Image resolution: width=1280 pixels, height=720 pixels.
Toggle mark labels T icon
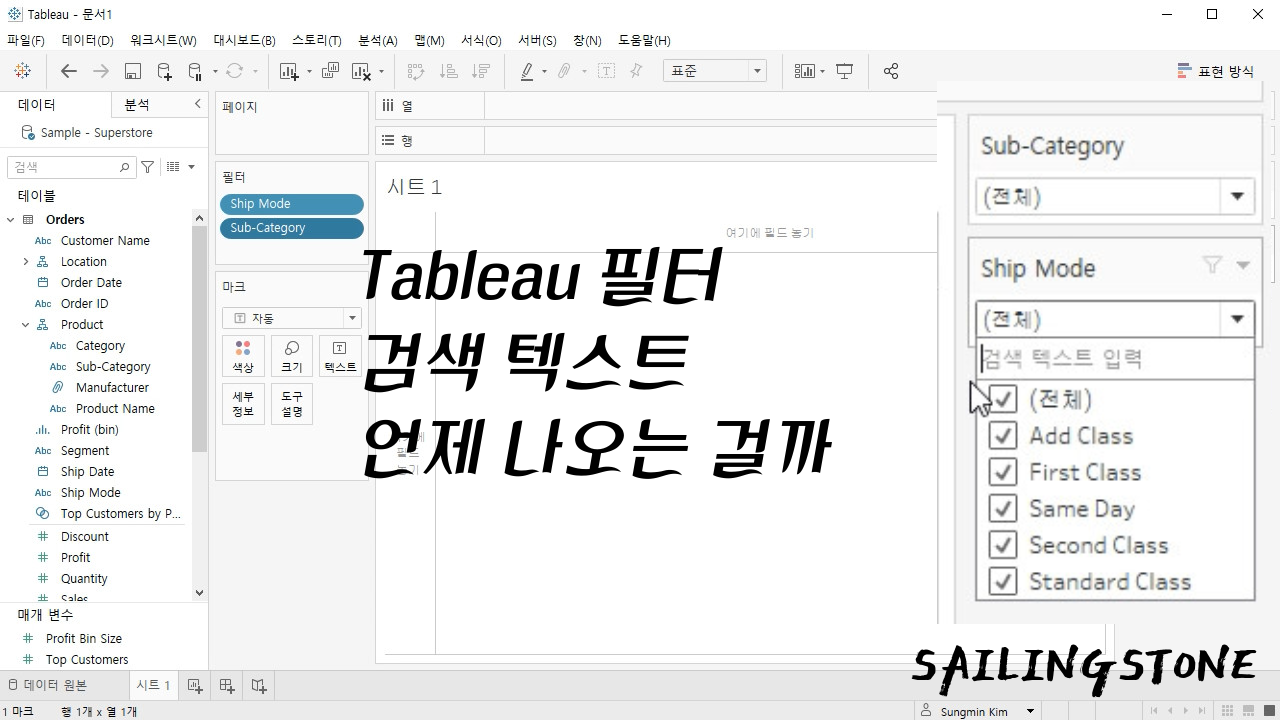click(606, 71)
